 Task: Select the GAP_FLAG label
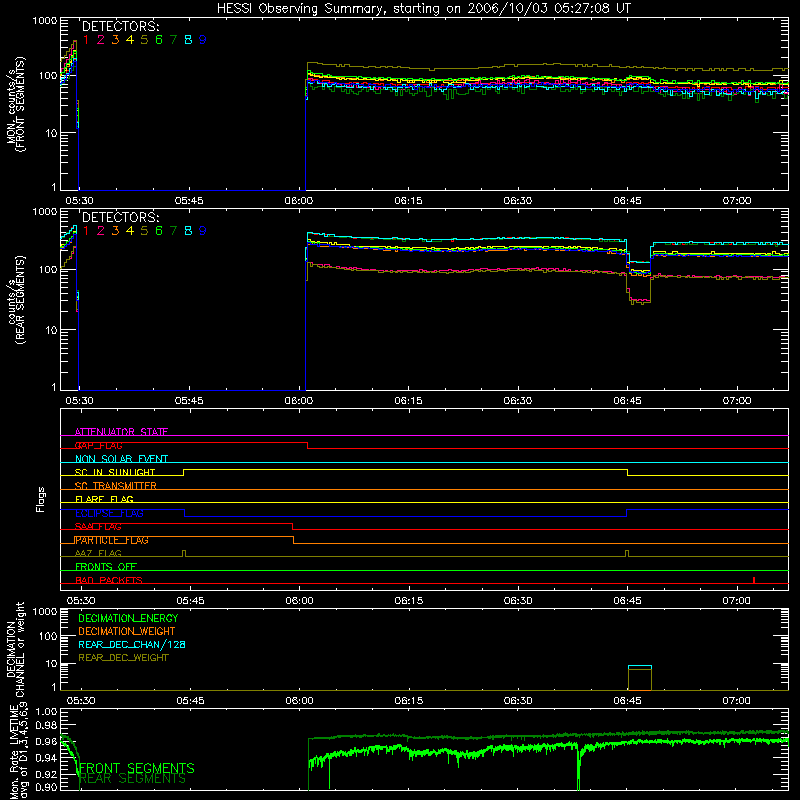[x=98, y=445]
